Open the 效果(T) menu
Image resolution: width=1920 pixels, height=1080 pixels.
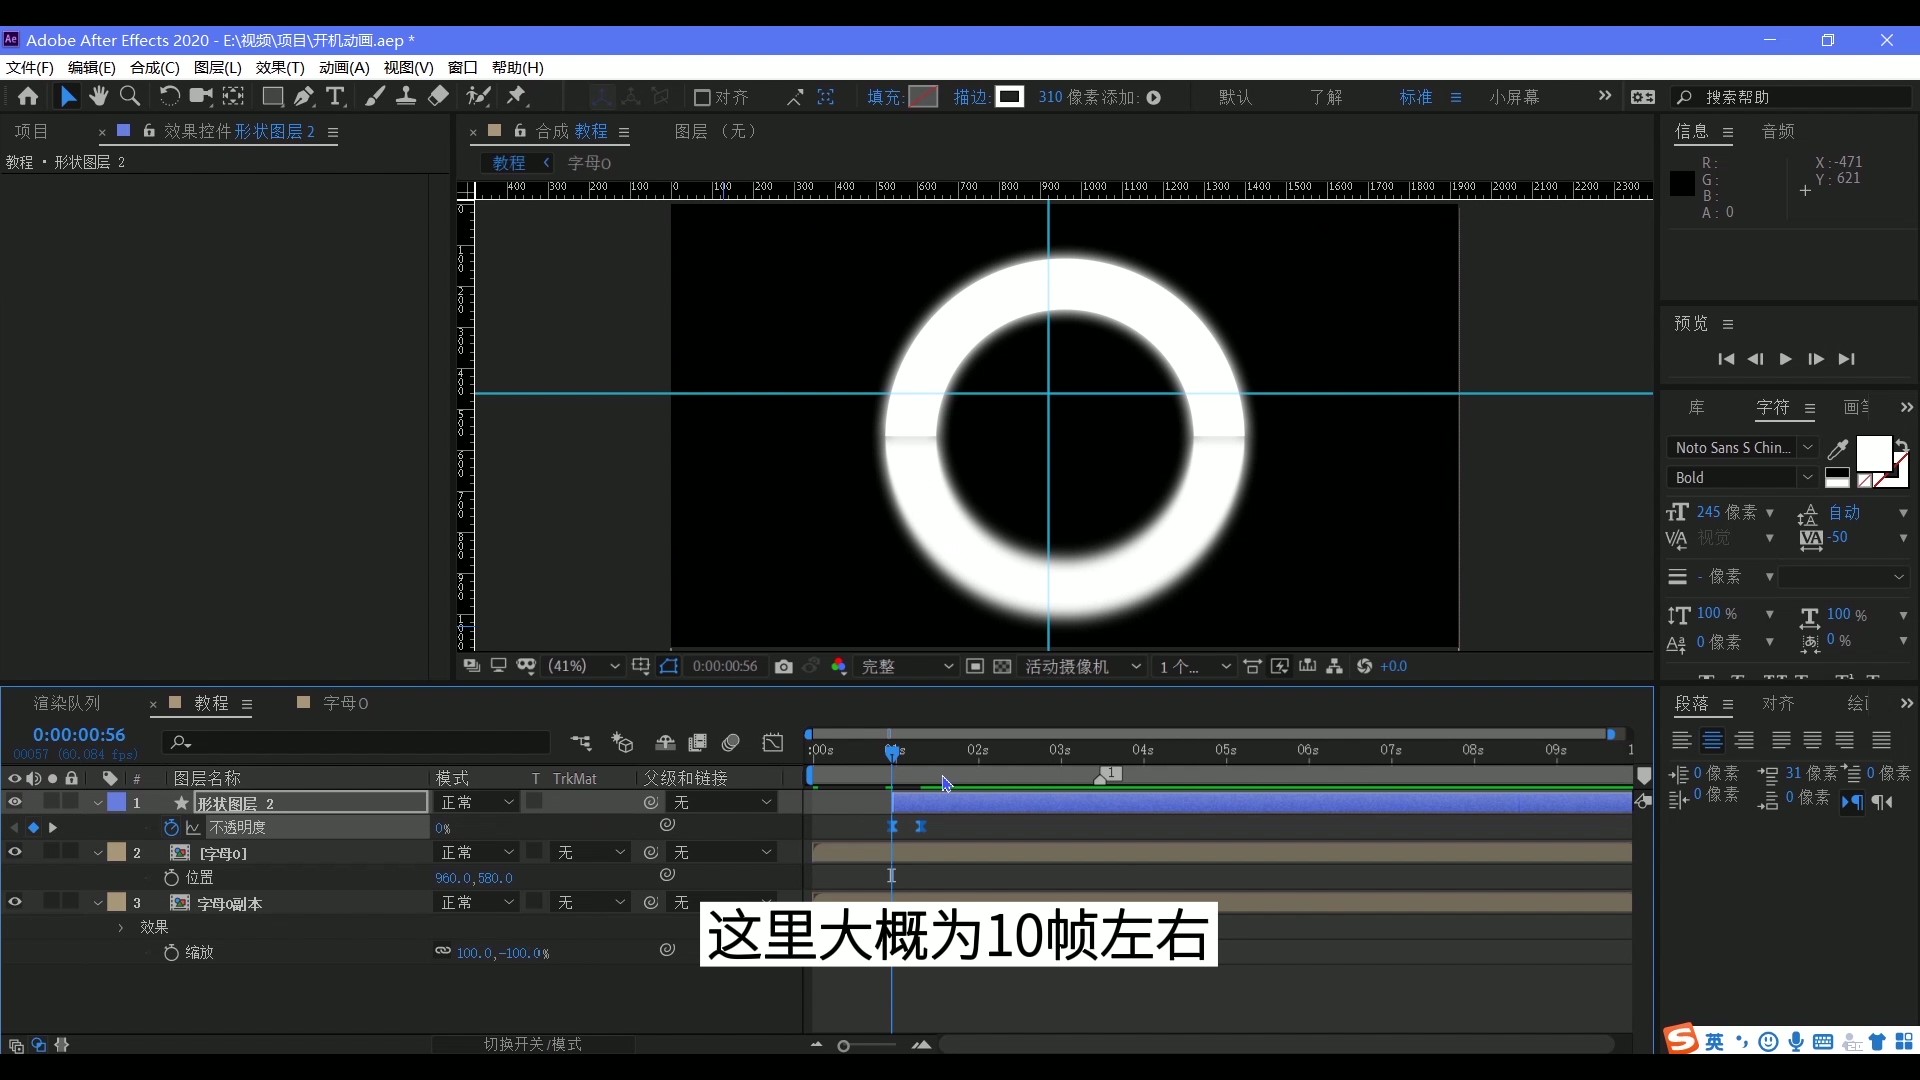pos(279,68)
